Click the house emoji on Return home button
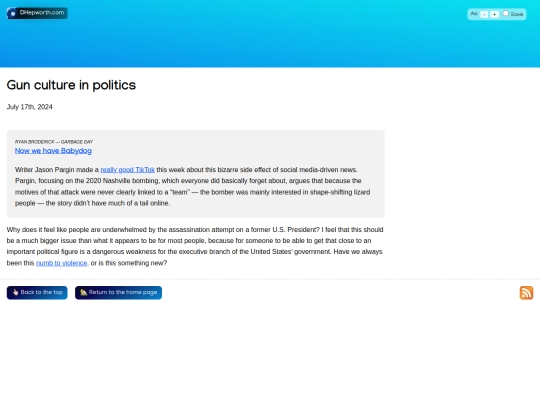 tap(83, 292)
